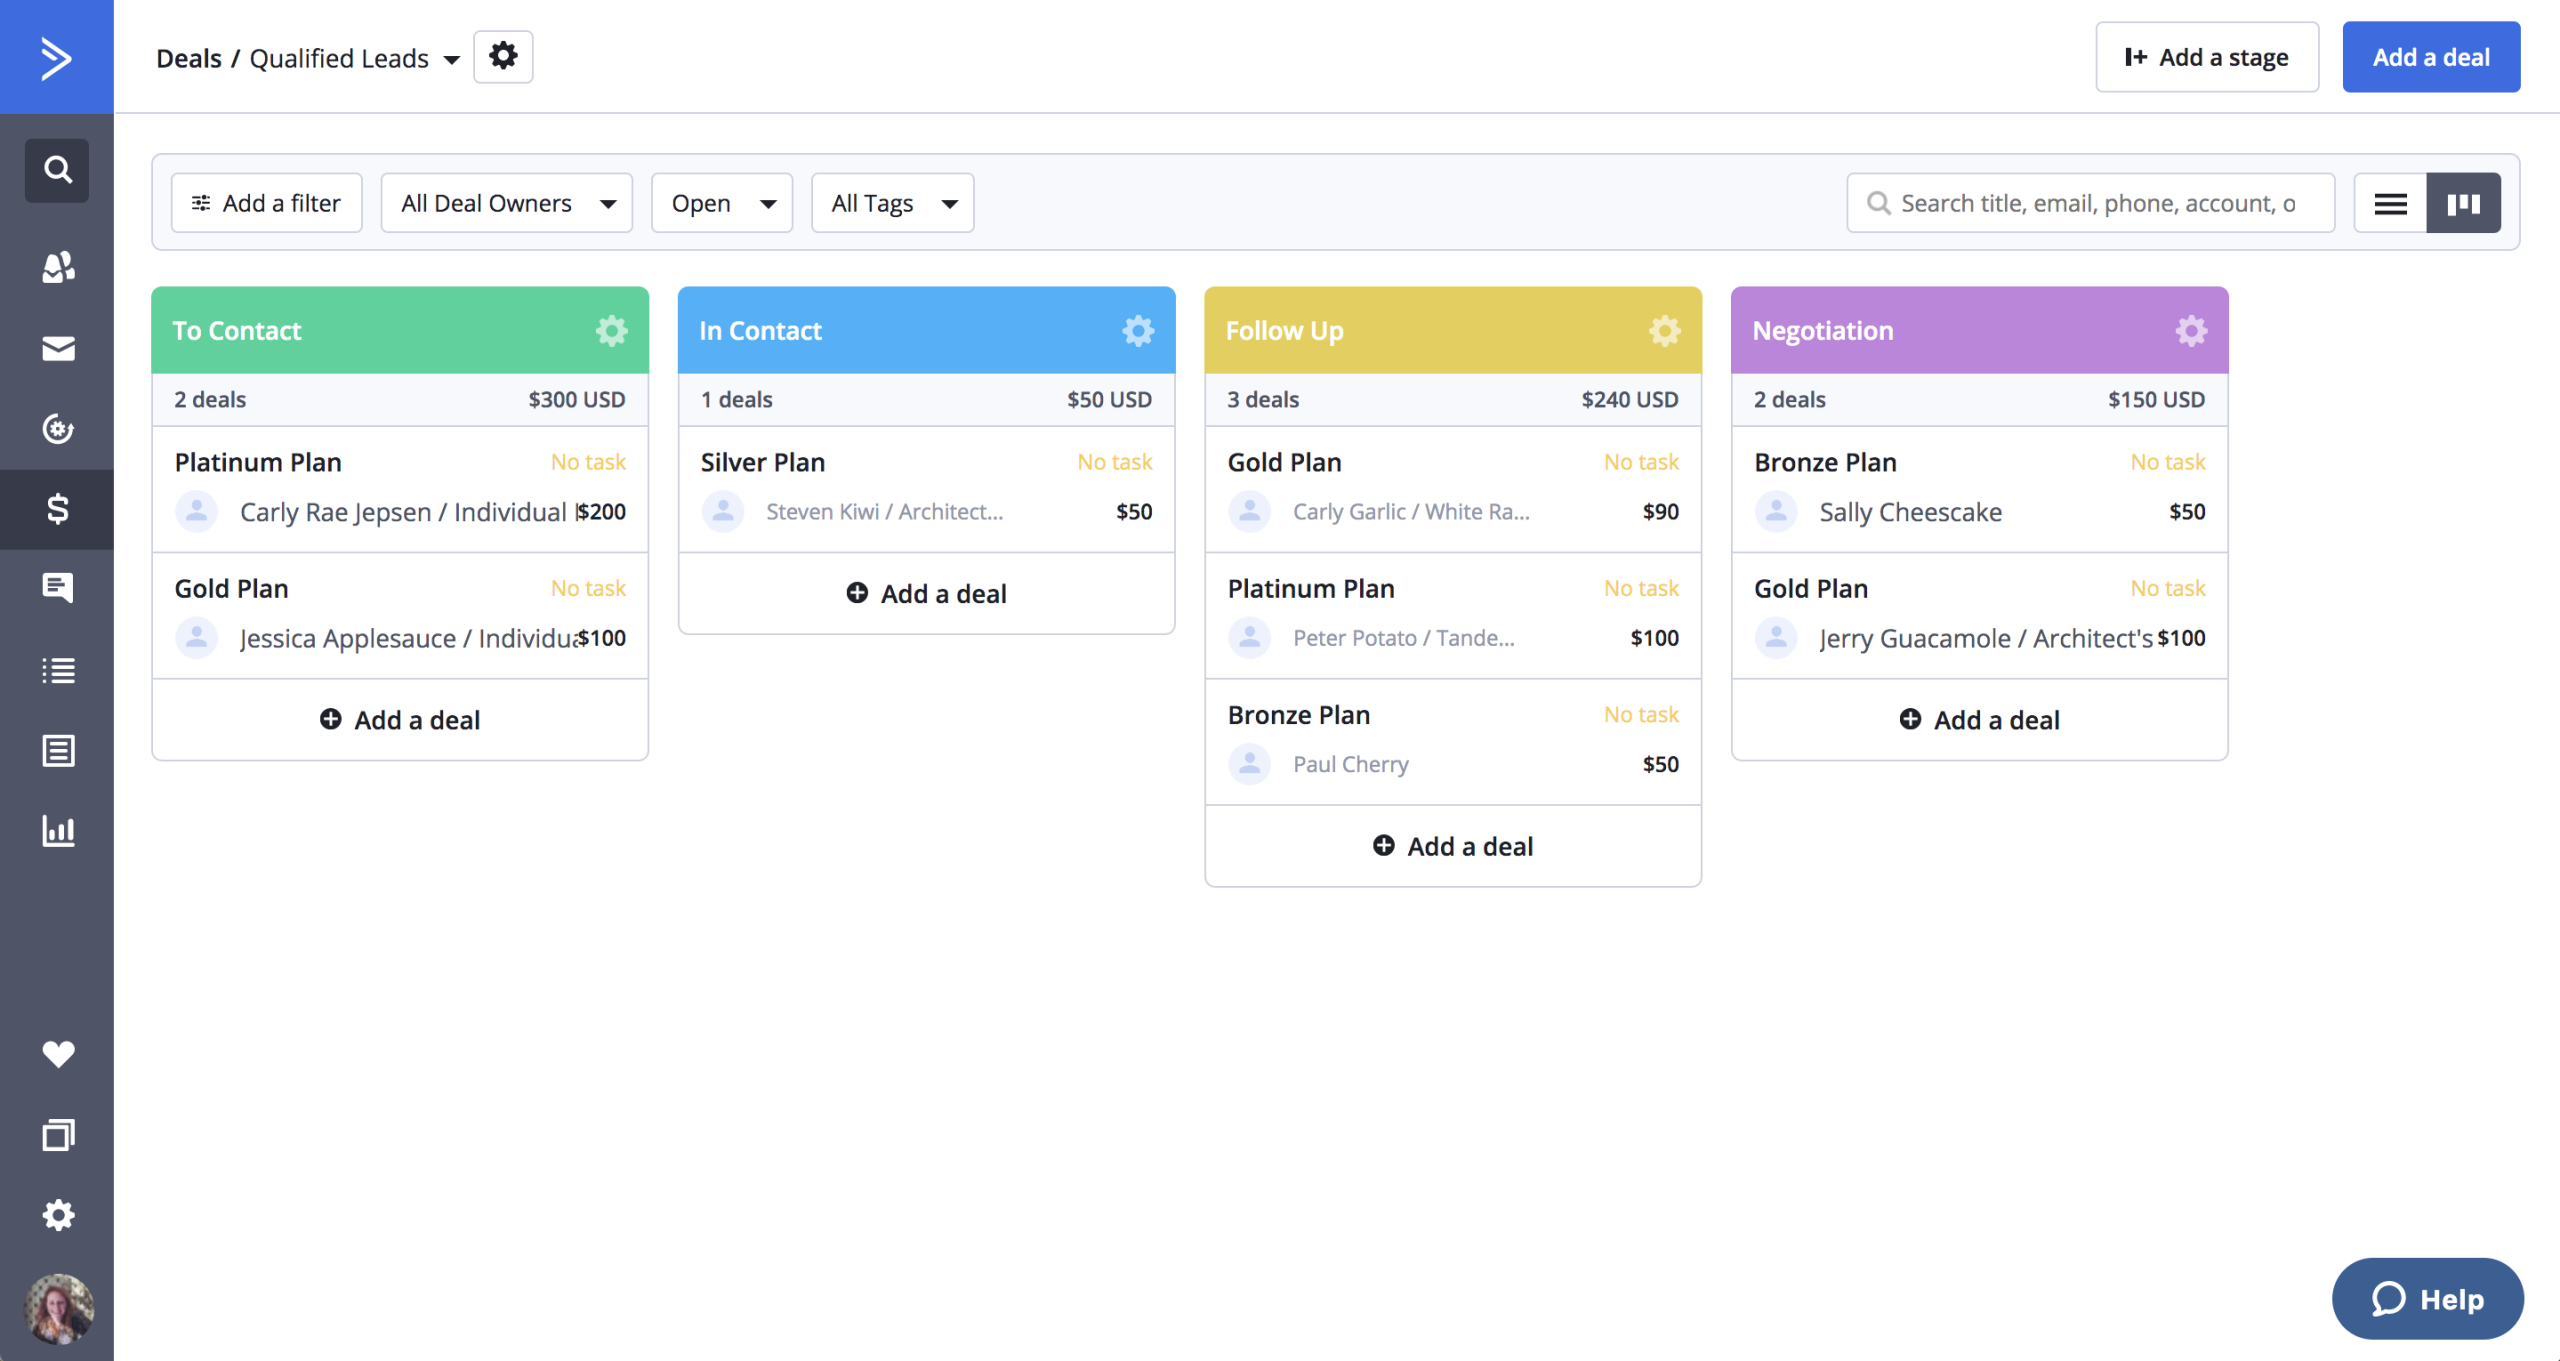
Task: Open the Open status filter dropdown
Action: 722,202
